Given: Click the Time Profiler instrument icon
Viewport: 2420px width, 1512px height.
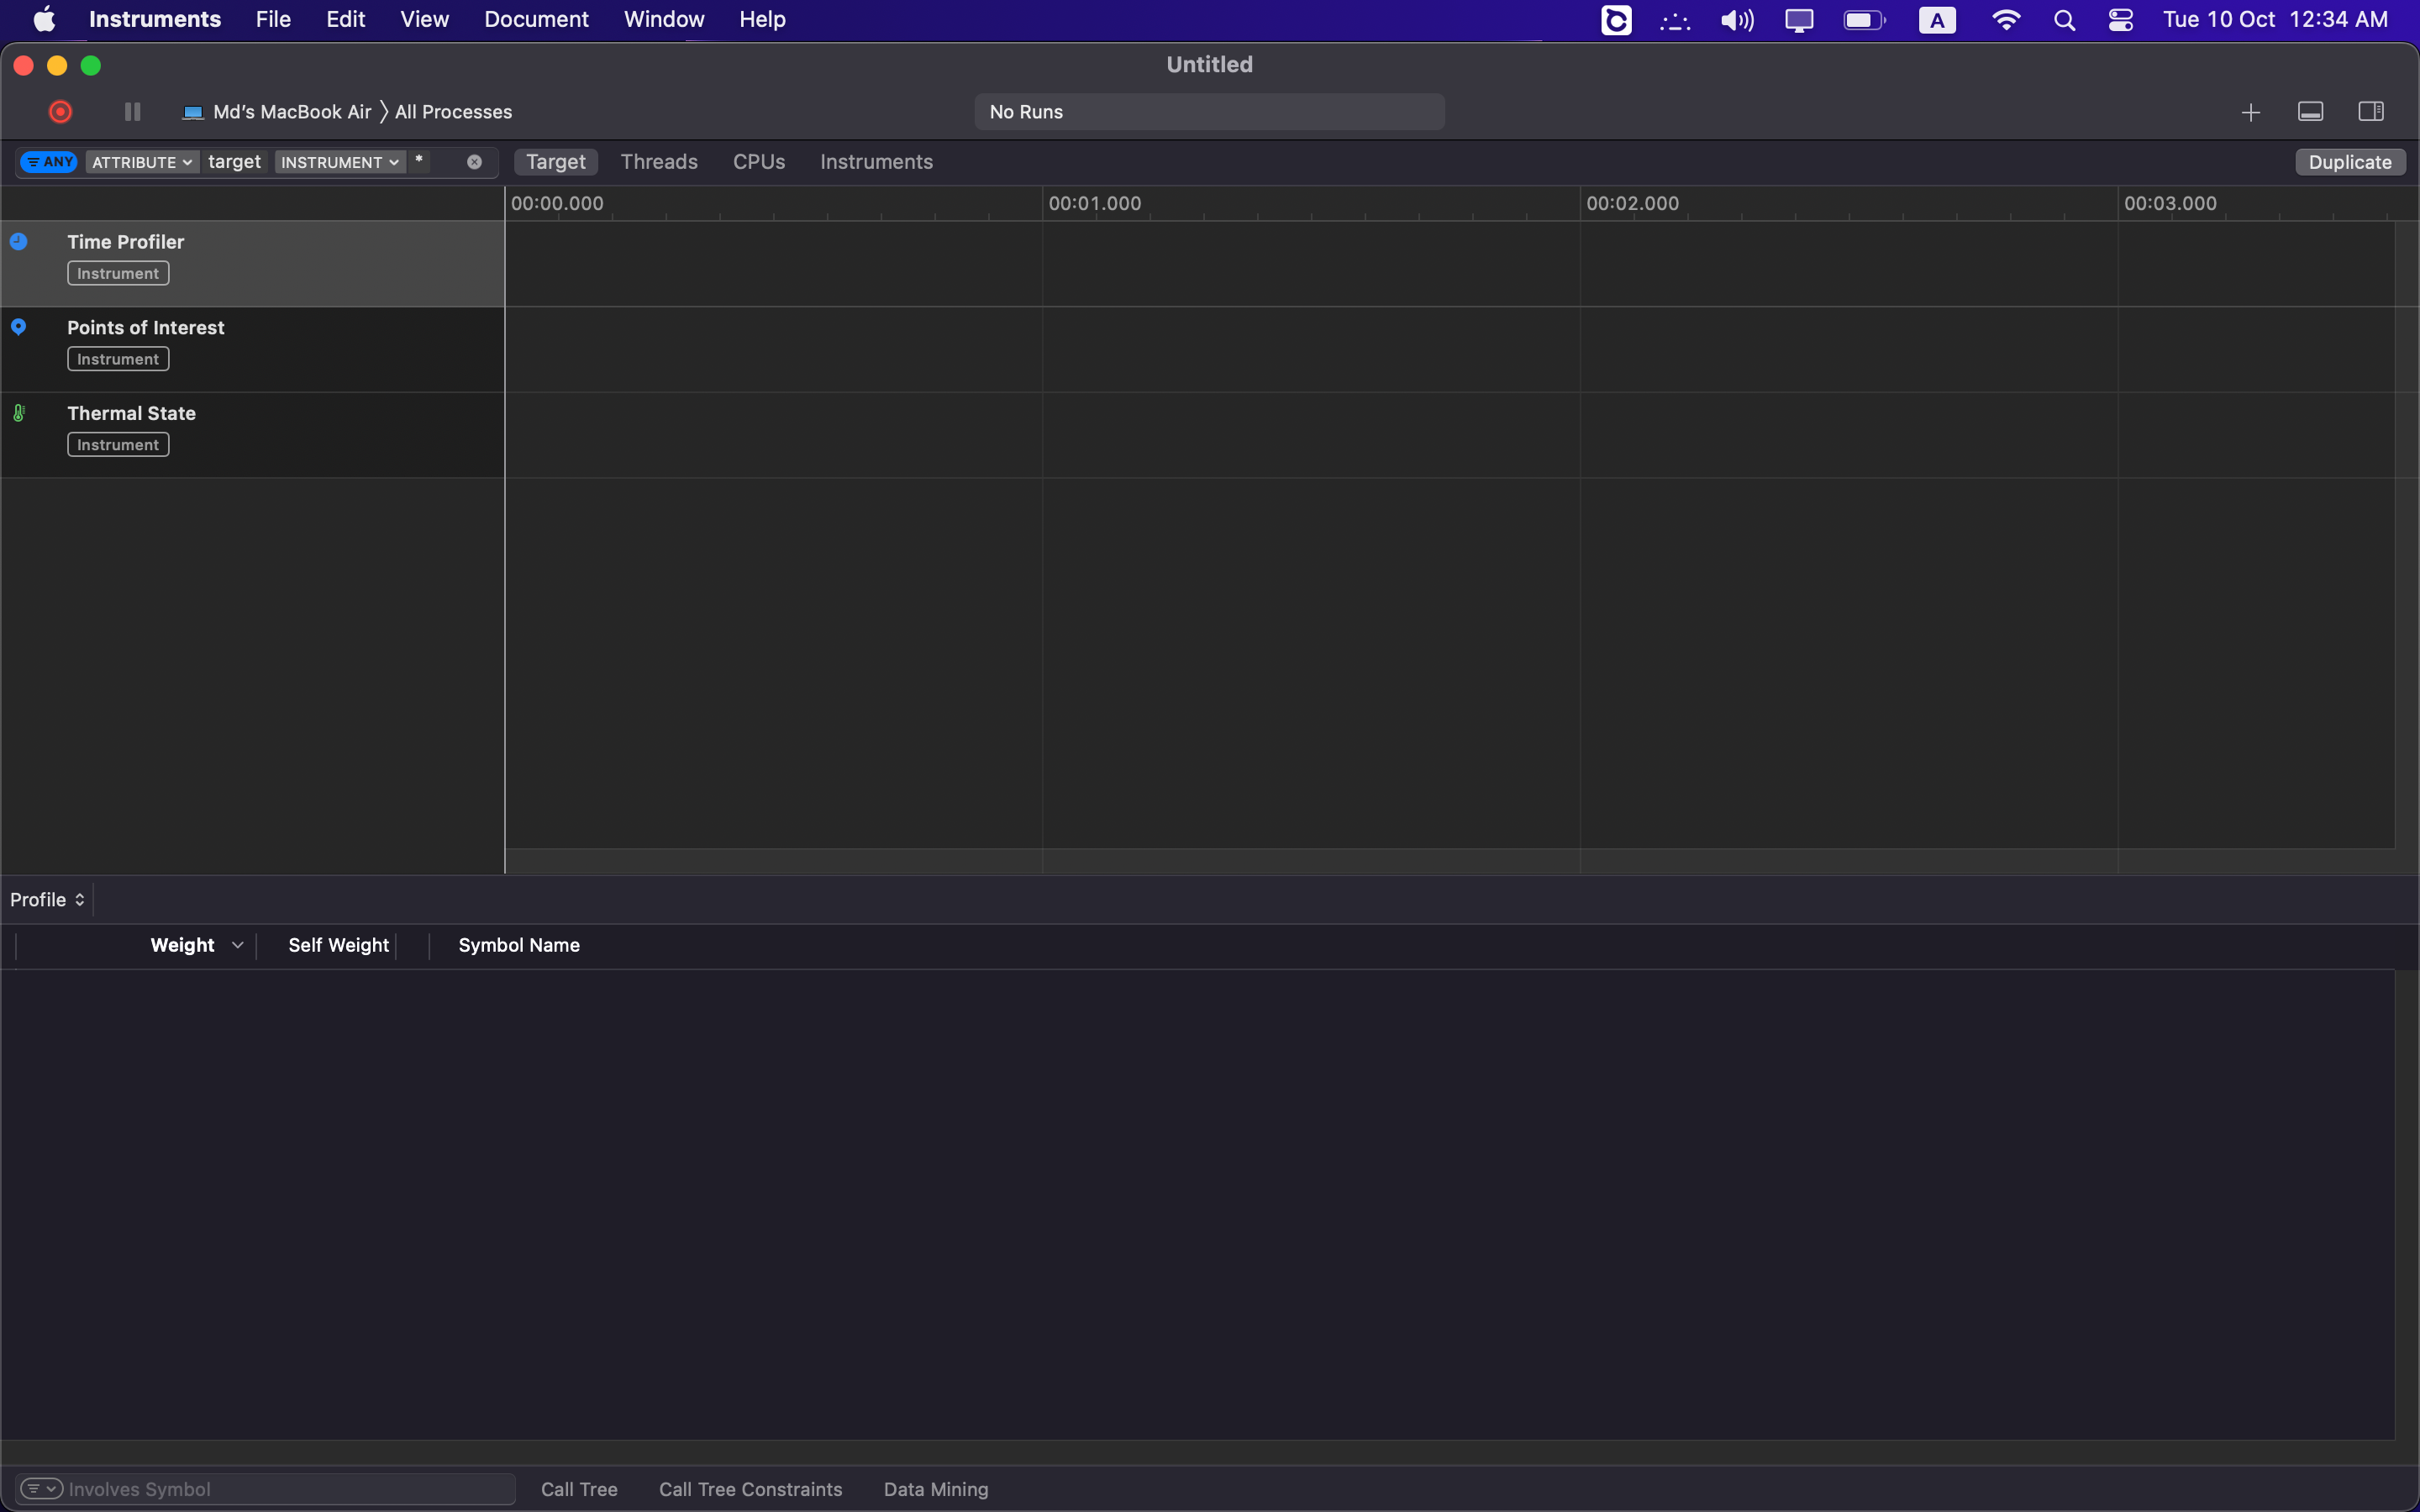Looking at the screenshot, I should 18,240.
